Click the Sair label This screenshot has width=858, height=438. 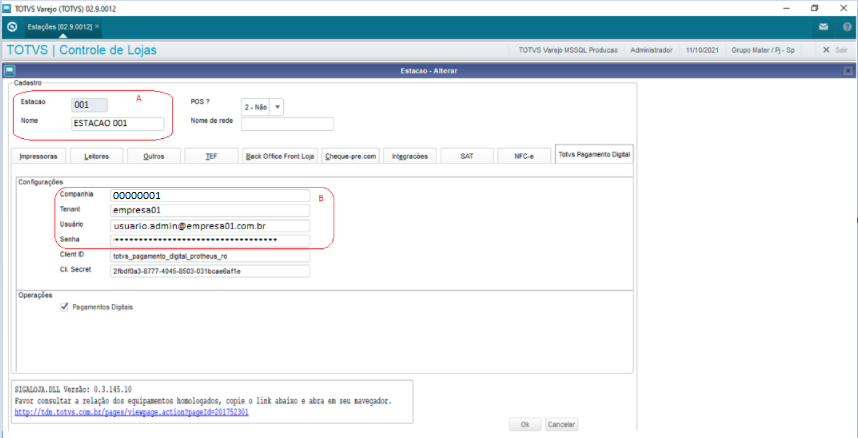point(841,50)
